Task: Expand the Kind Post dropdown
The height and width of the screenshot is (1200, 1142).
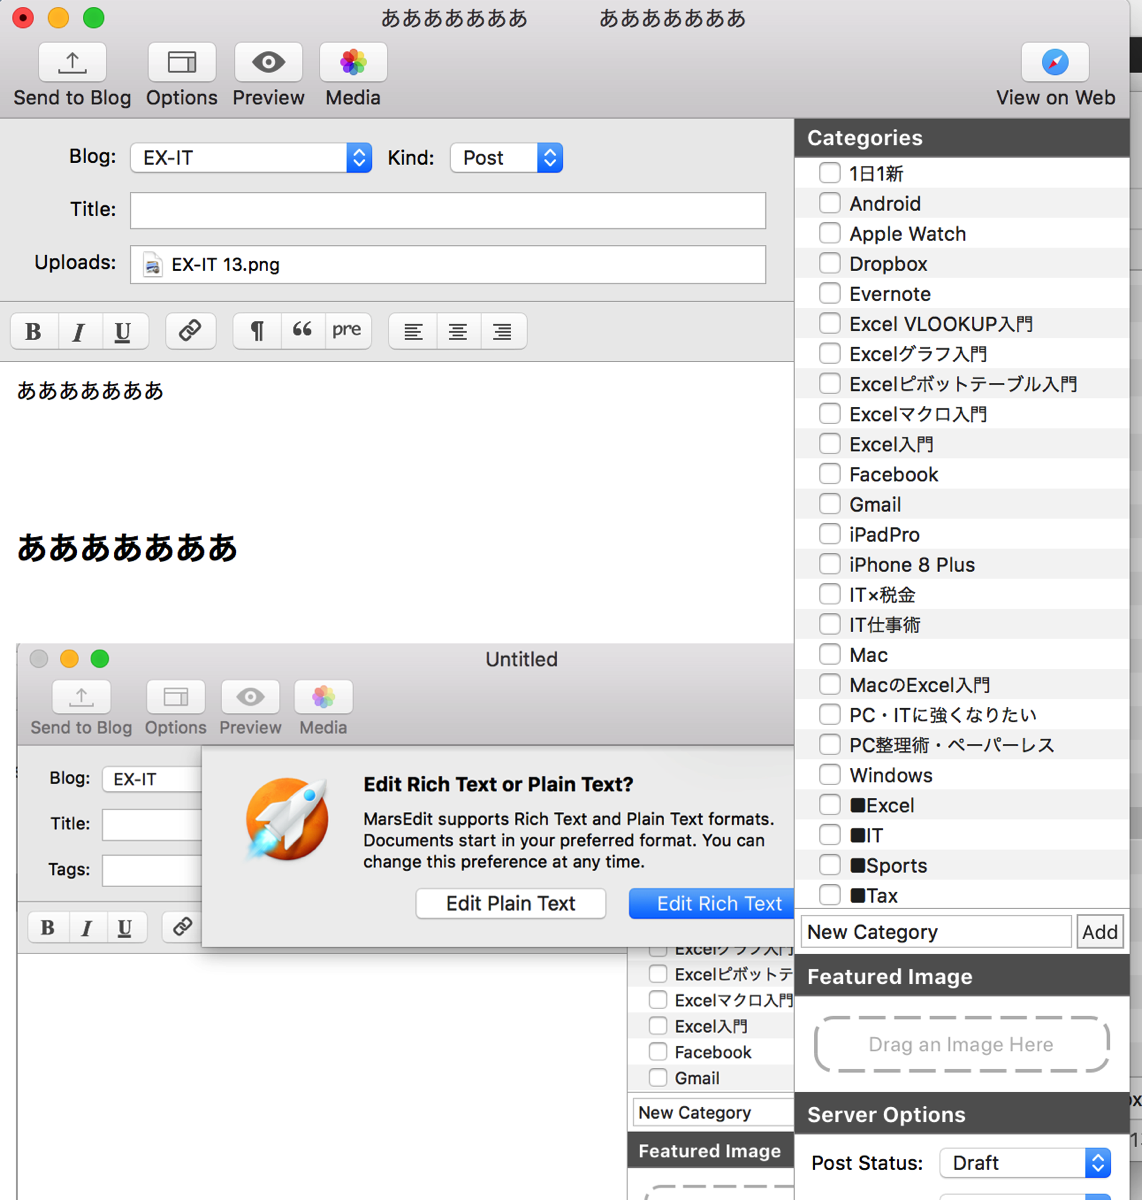Action: point(507,158)
